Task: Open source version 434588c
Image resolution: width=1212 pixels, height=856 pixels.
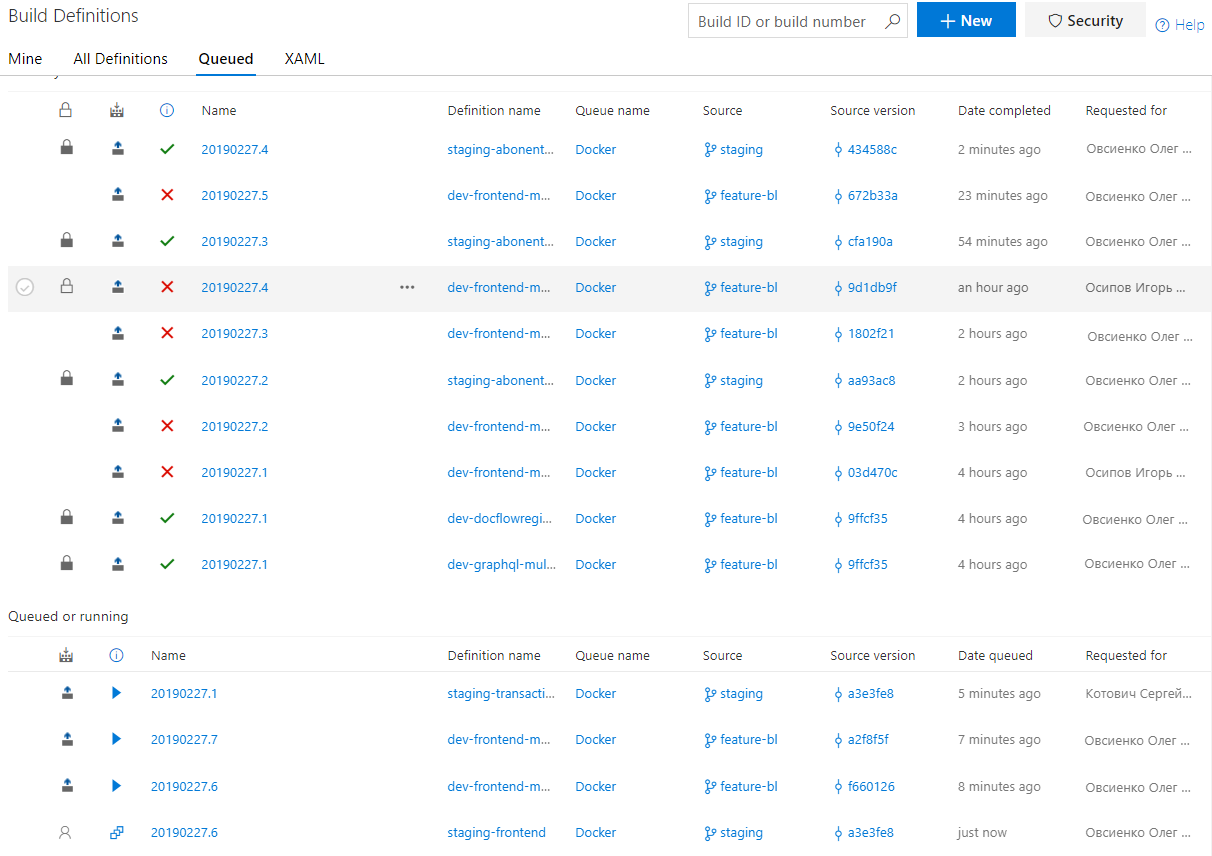Action: [872, 149]
